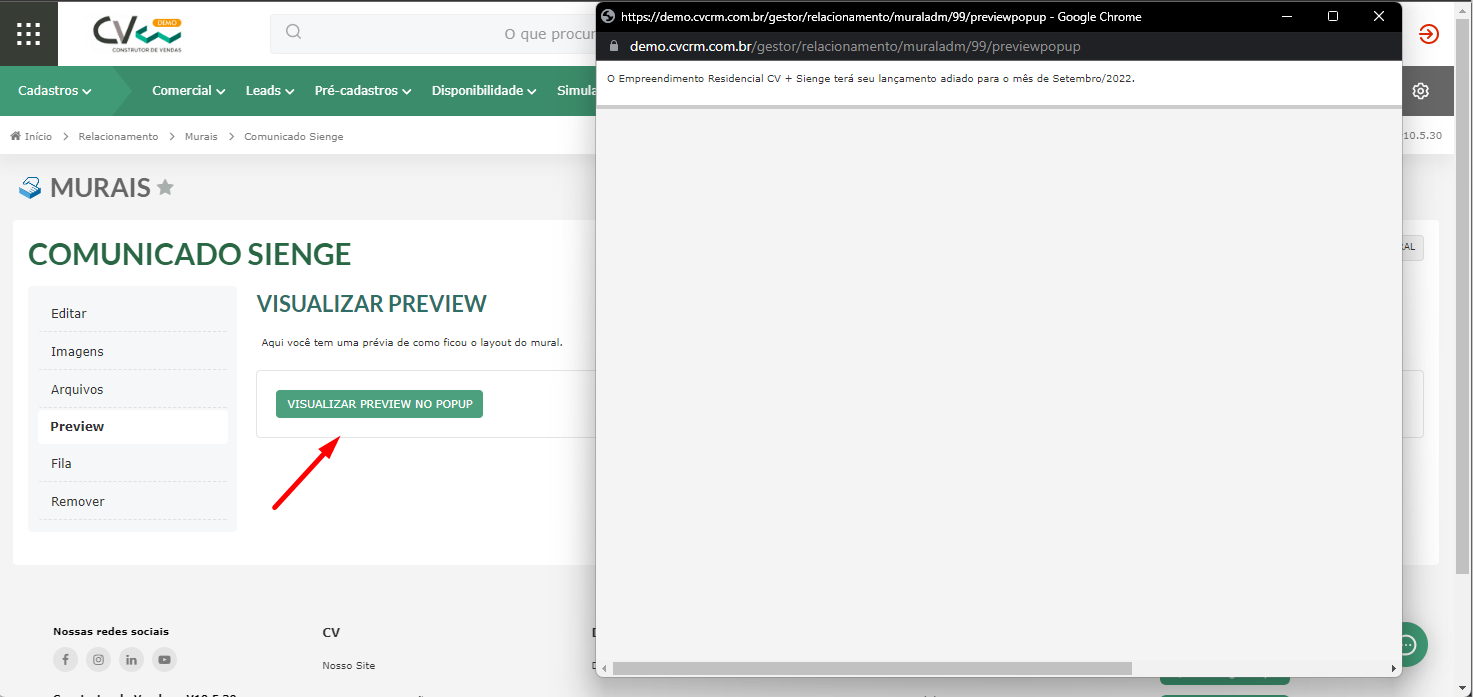Expand the Cadastros menu

[54, 91]
